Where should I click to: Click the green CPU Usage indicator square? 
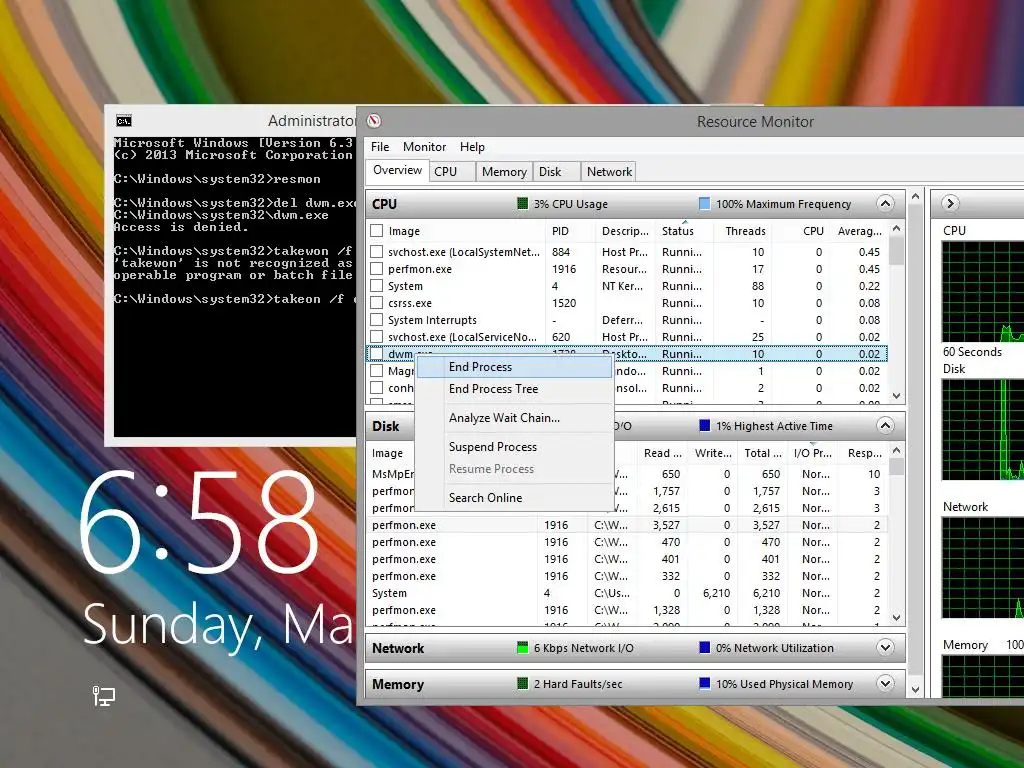[522, 204]
